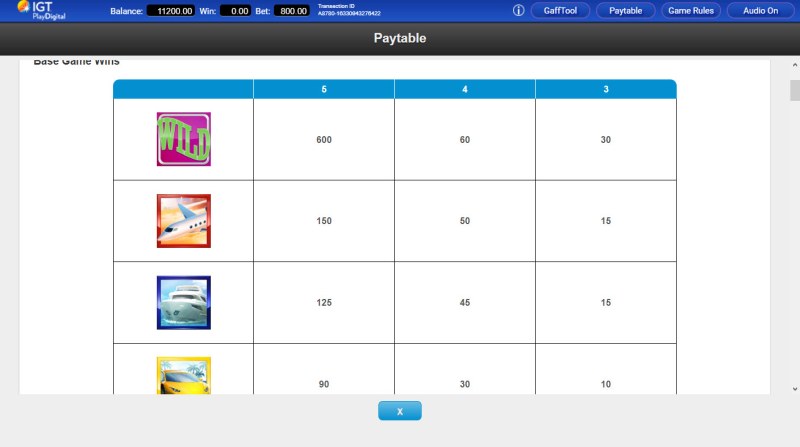This screenshot has width=800, height=447.
Task: Click the info icon in the top bar
Action: point(518,10)
